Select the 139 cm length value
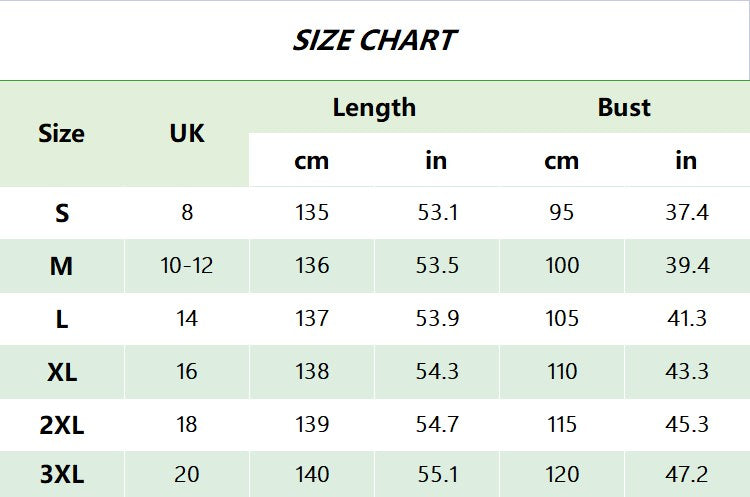Viewport: 750px width, 497px height. tap(312, 425)
